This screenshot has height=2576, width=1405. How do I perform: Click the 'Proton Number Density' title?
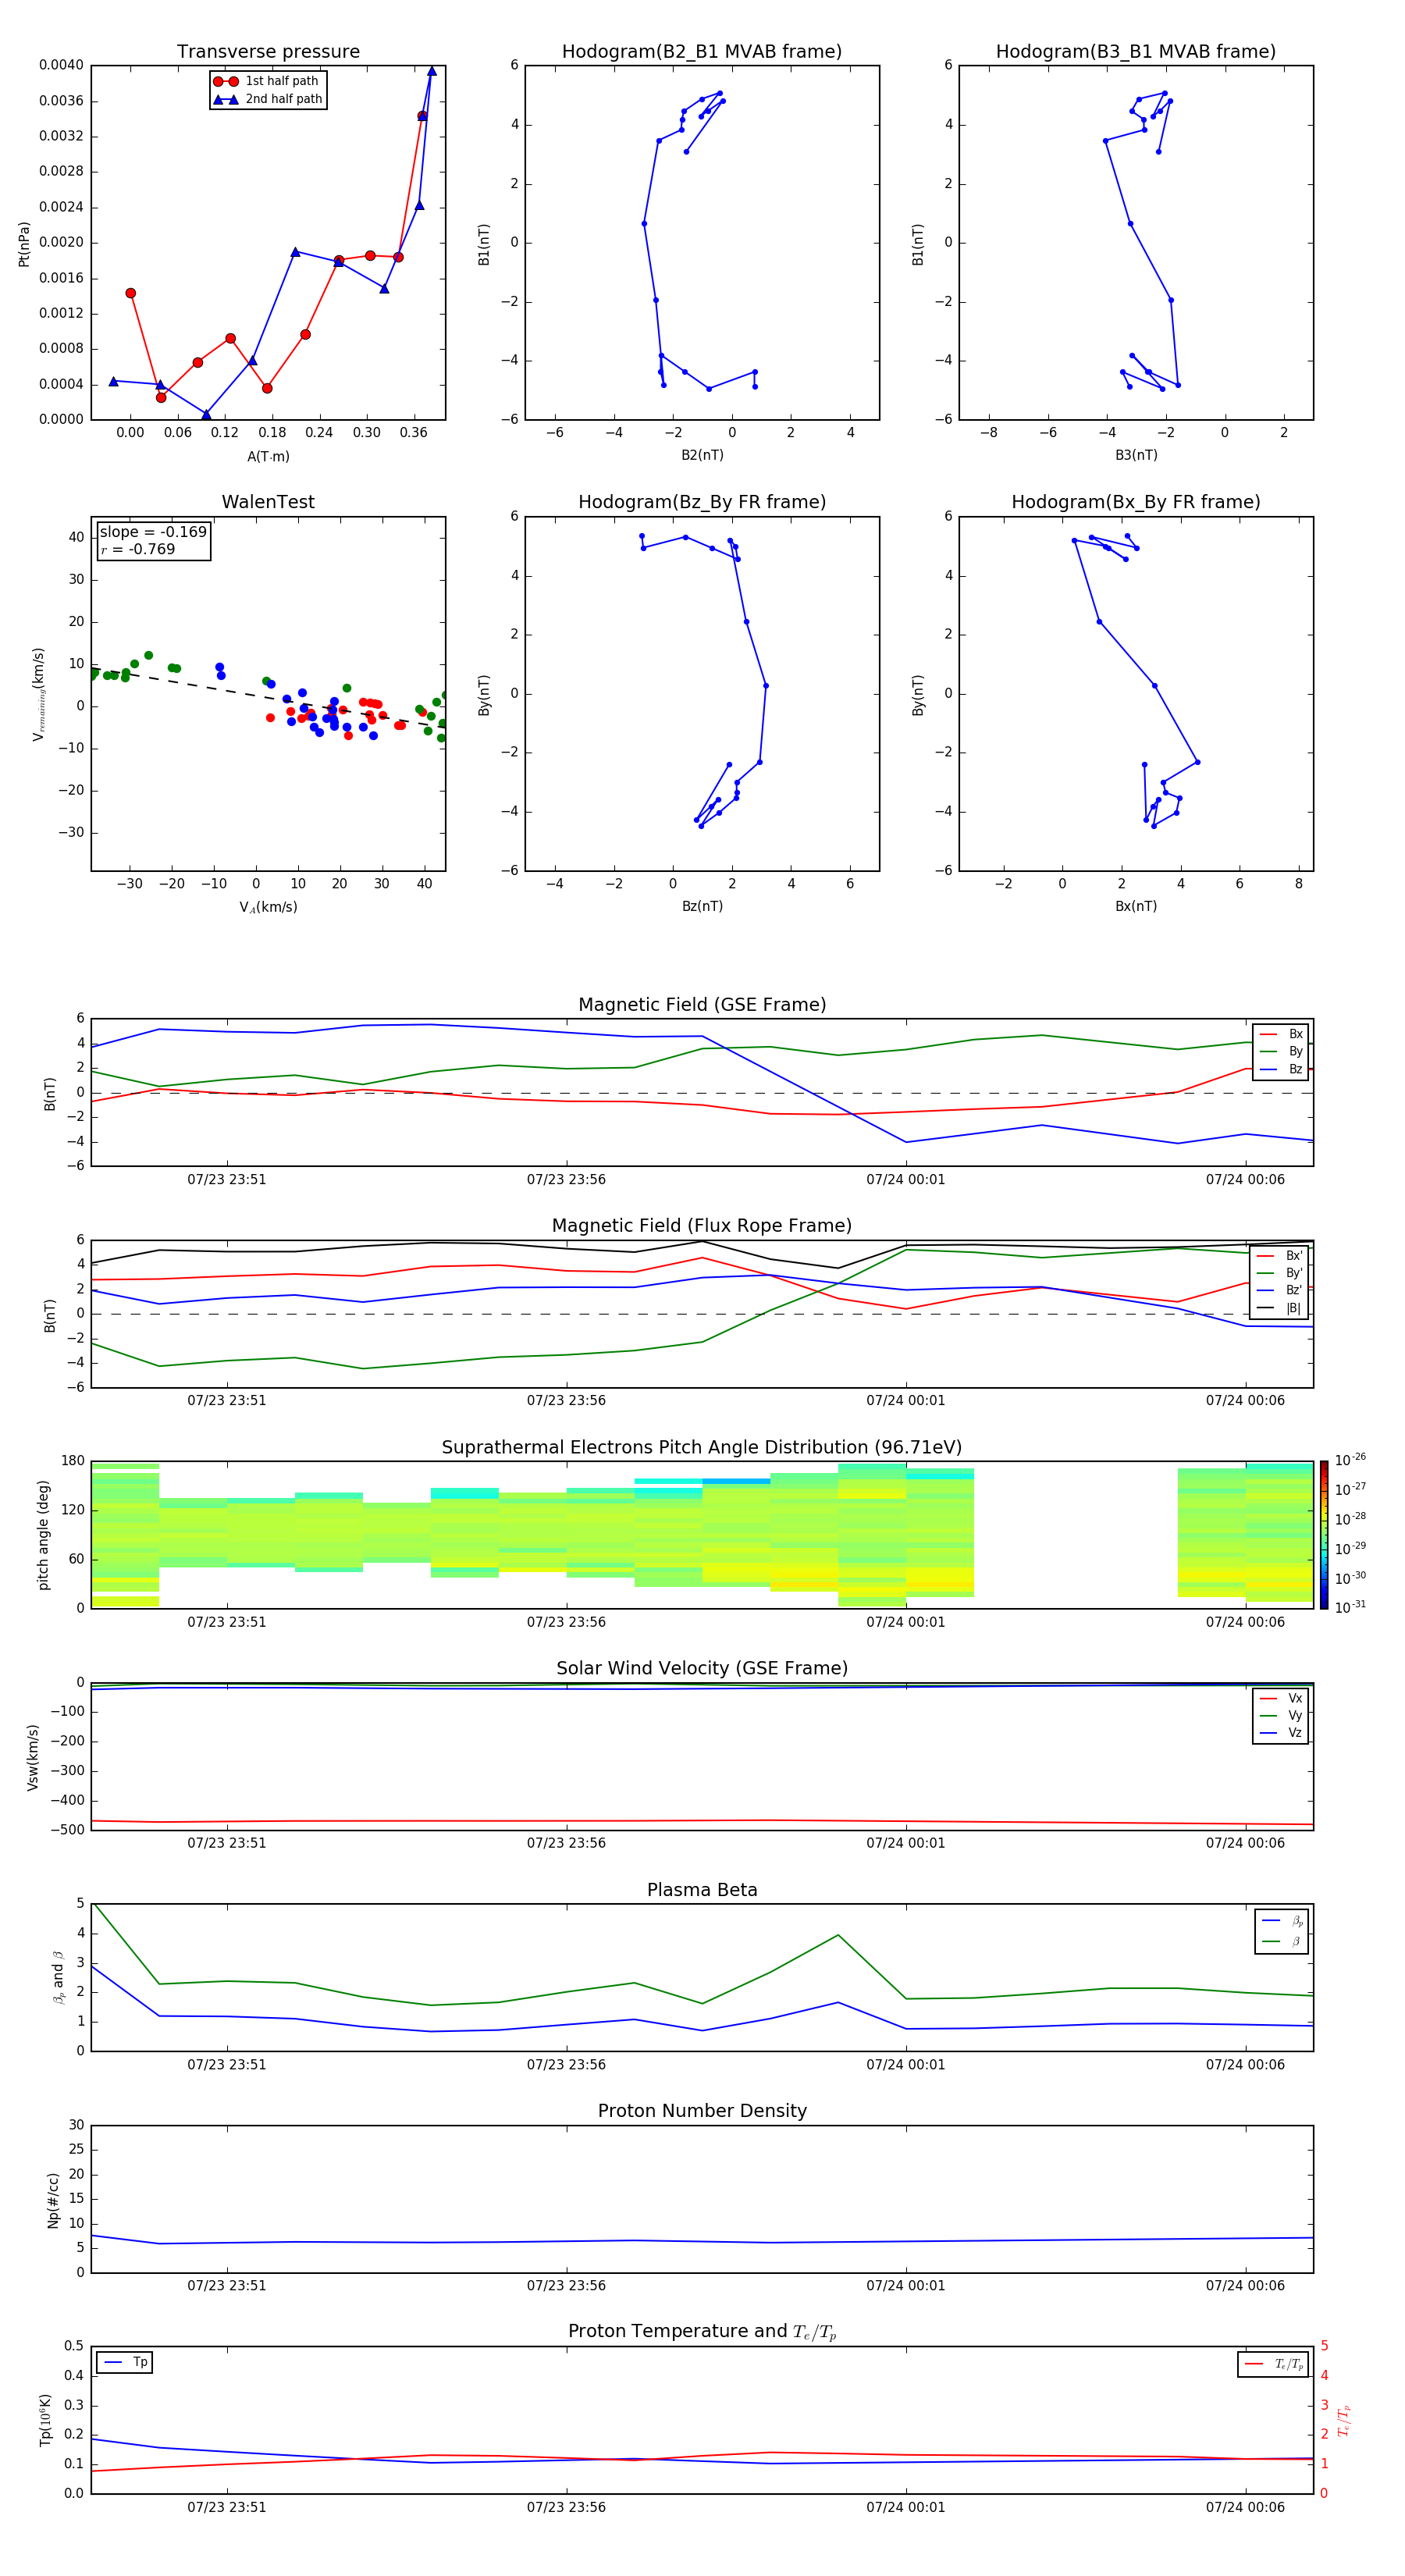(702, 2111)
